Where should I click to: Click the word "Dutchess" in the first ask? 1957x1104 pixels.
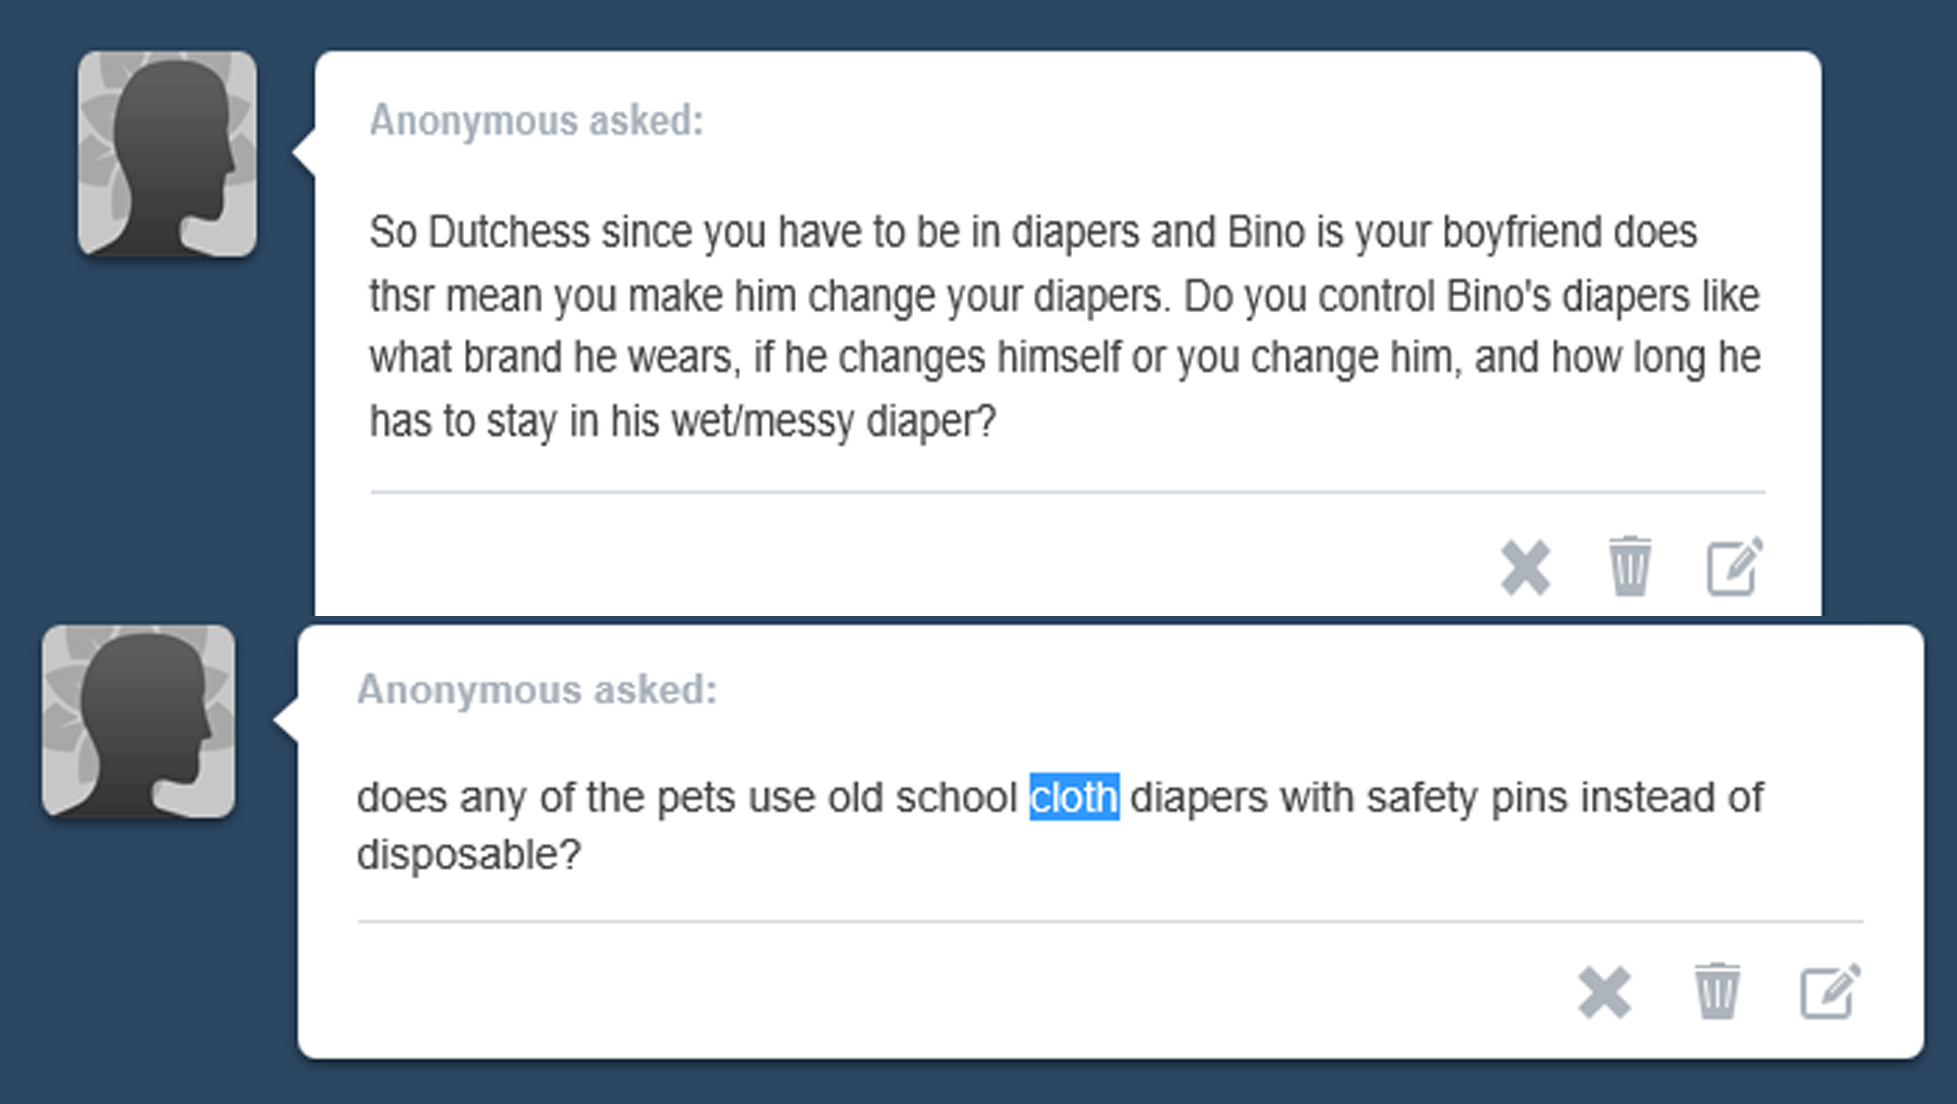pos(509,233)
